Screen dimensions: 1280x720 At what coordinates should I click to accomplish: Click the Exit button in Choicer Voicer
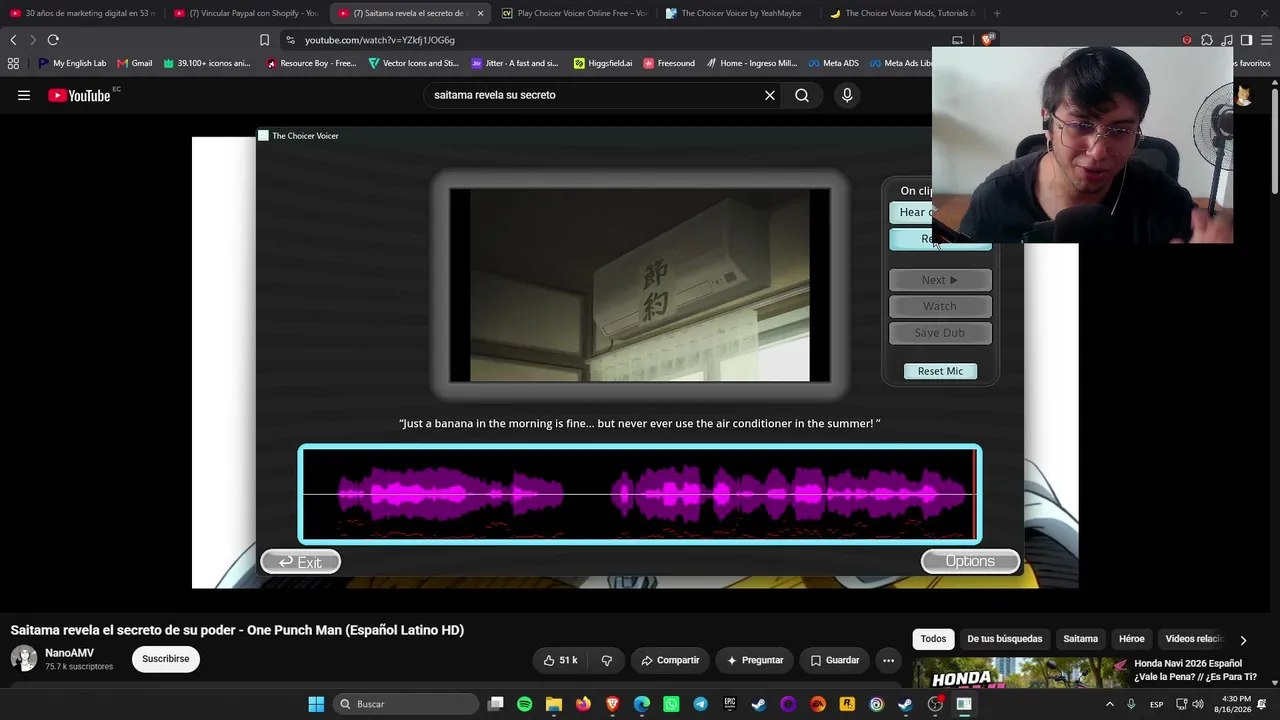(x=301, y=562)
